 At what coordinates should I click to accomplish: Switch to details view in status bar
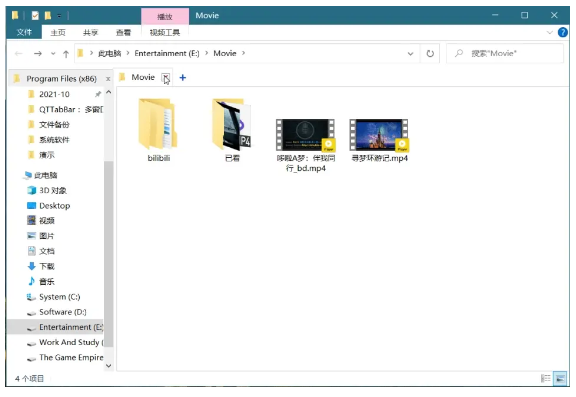click(x=546, y=378)
